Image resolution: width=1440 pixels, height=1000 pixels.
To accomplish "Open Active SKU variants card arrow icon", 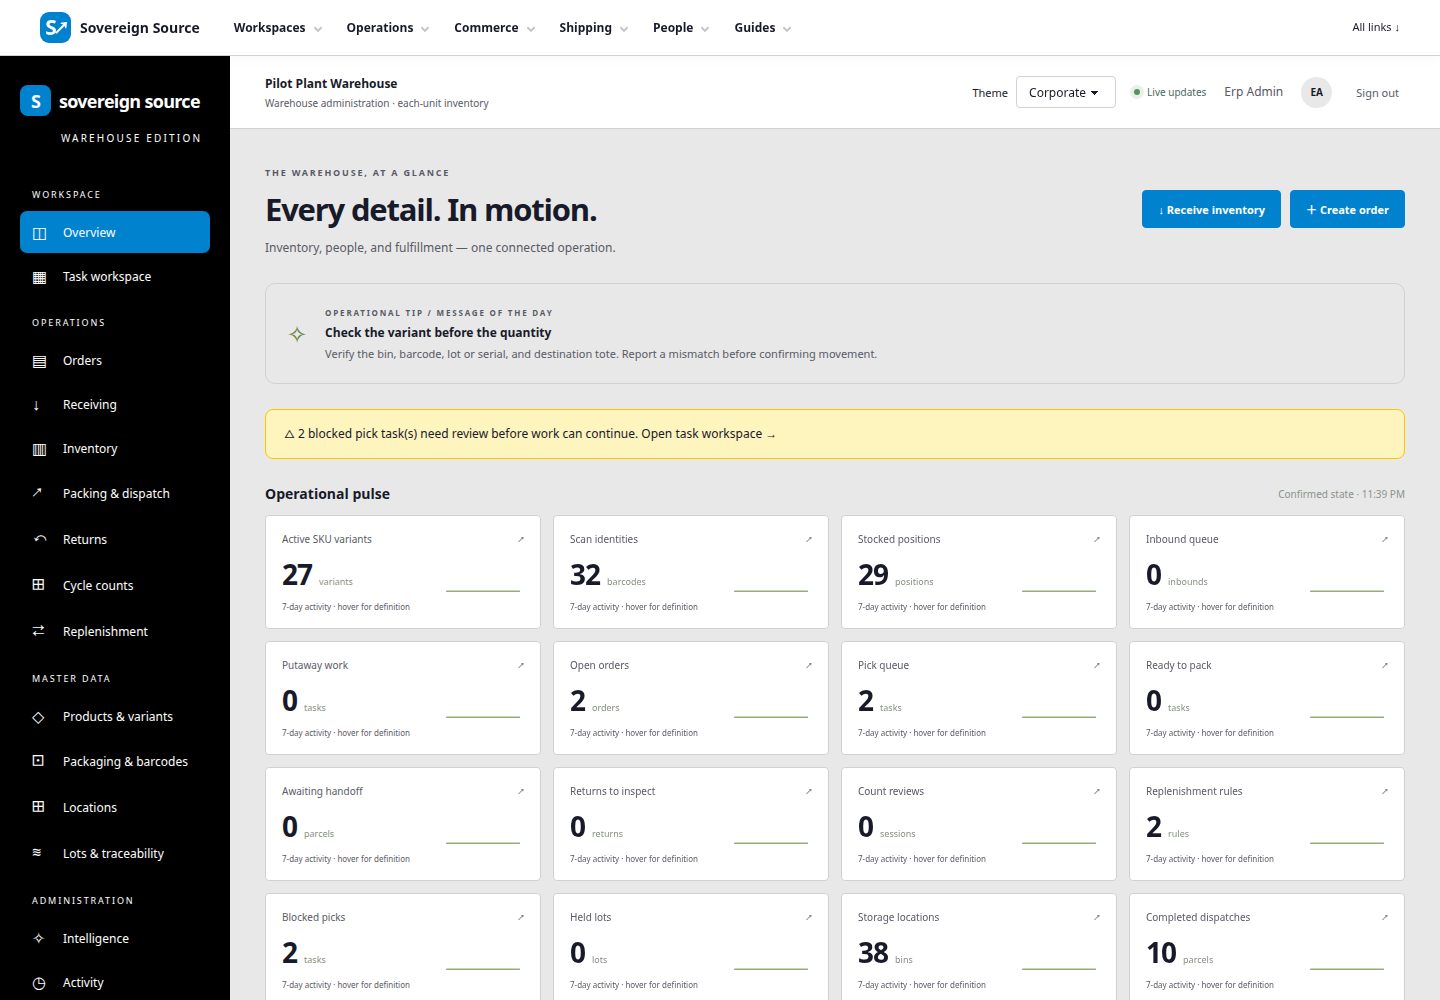I will point(521,539).
